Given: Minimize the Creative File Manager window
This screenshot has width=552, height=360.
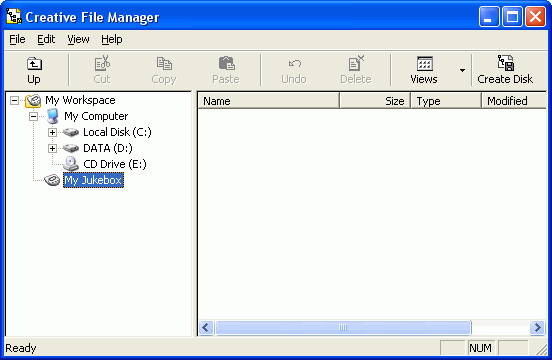Looking at the screenshot, I should [489, 17].
